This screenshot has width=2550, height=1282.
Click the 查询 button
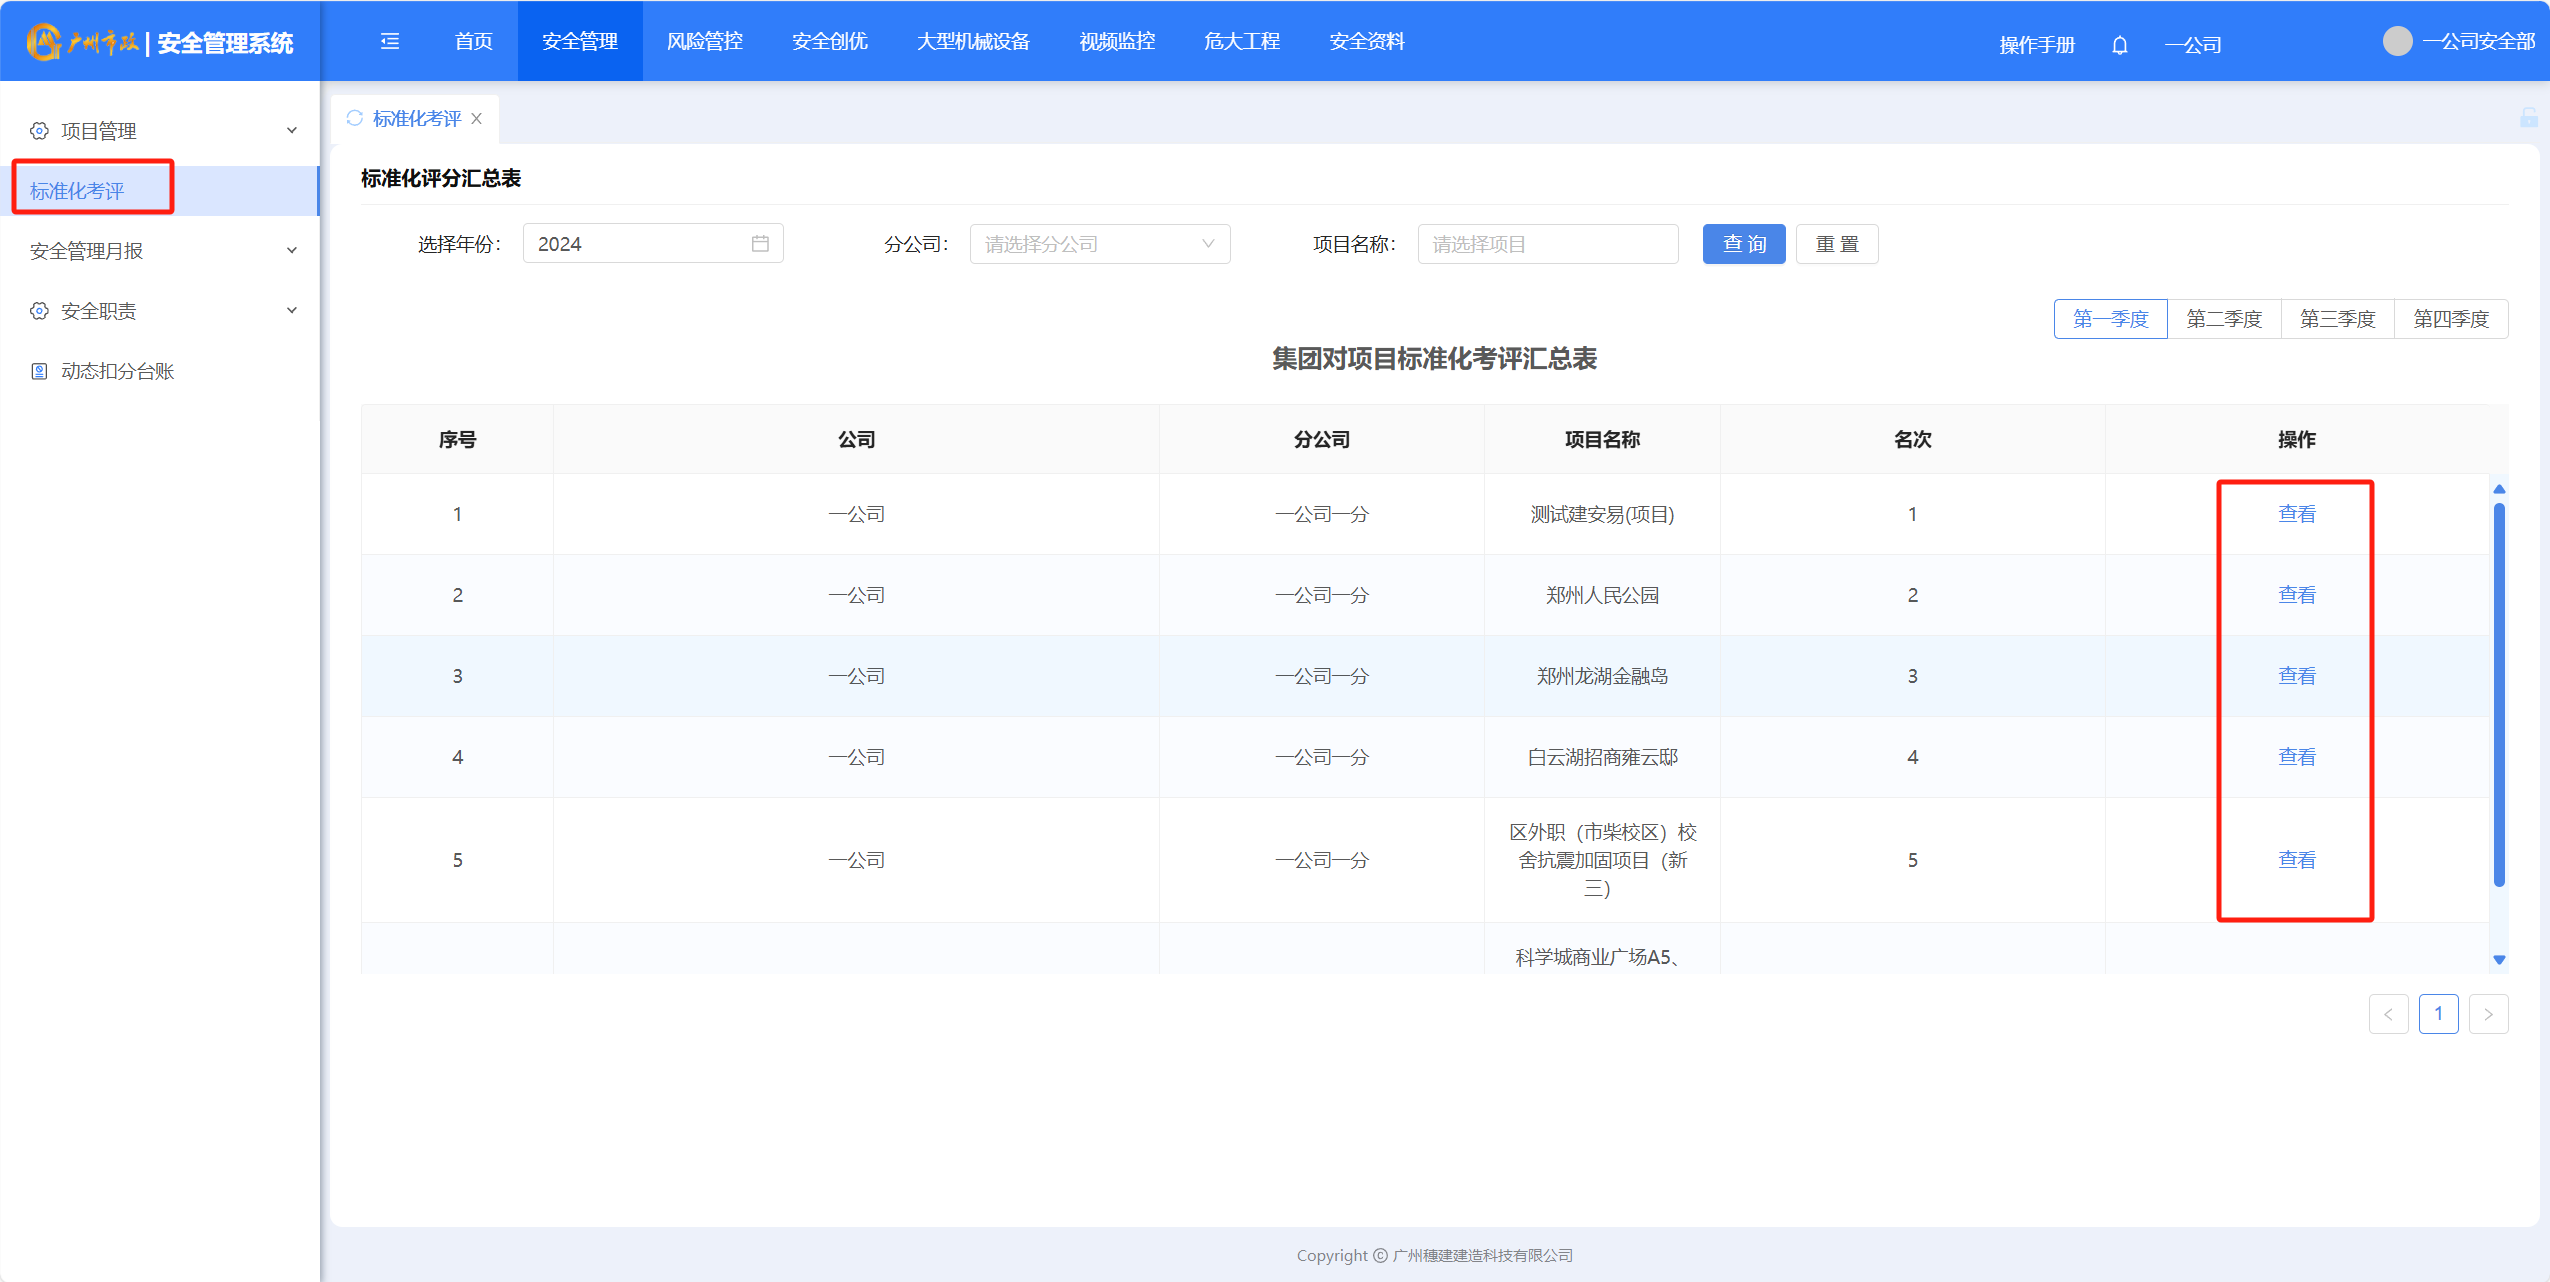(x=1743, y=244)
